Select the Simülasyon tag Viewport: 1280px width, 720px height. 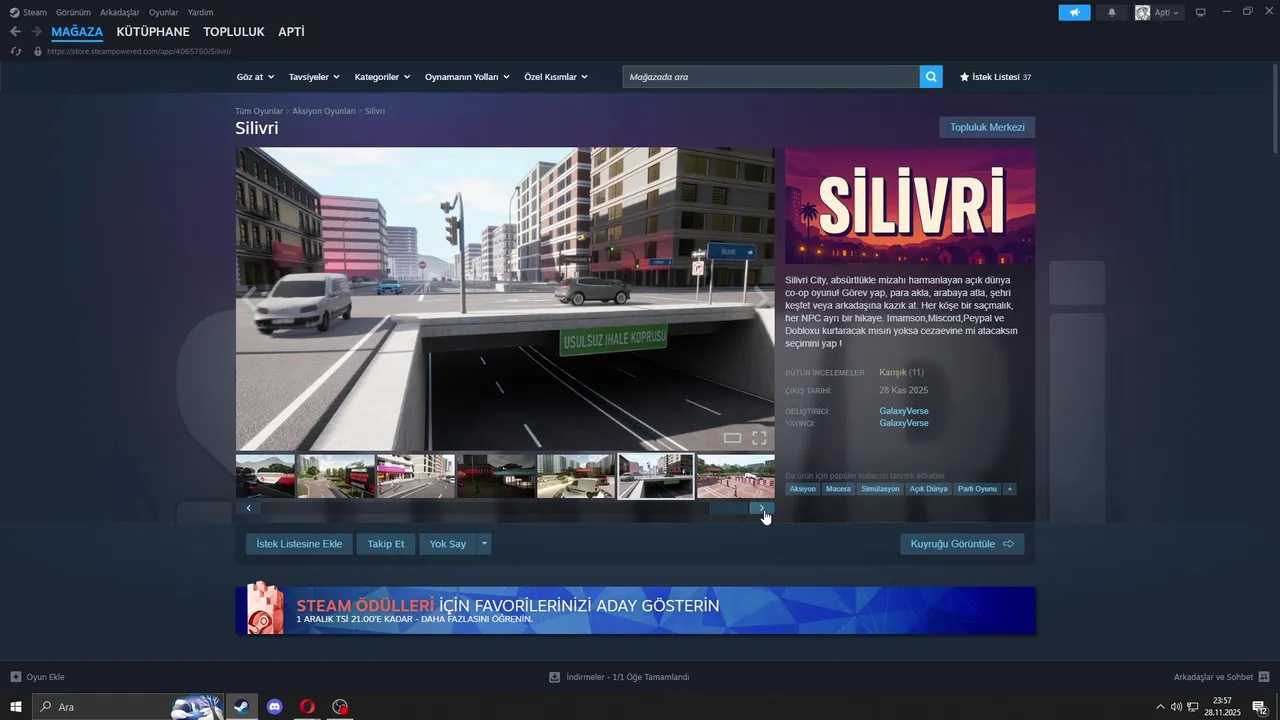tap(880, 489)
